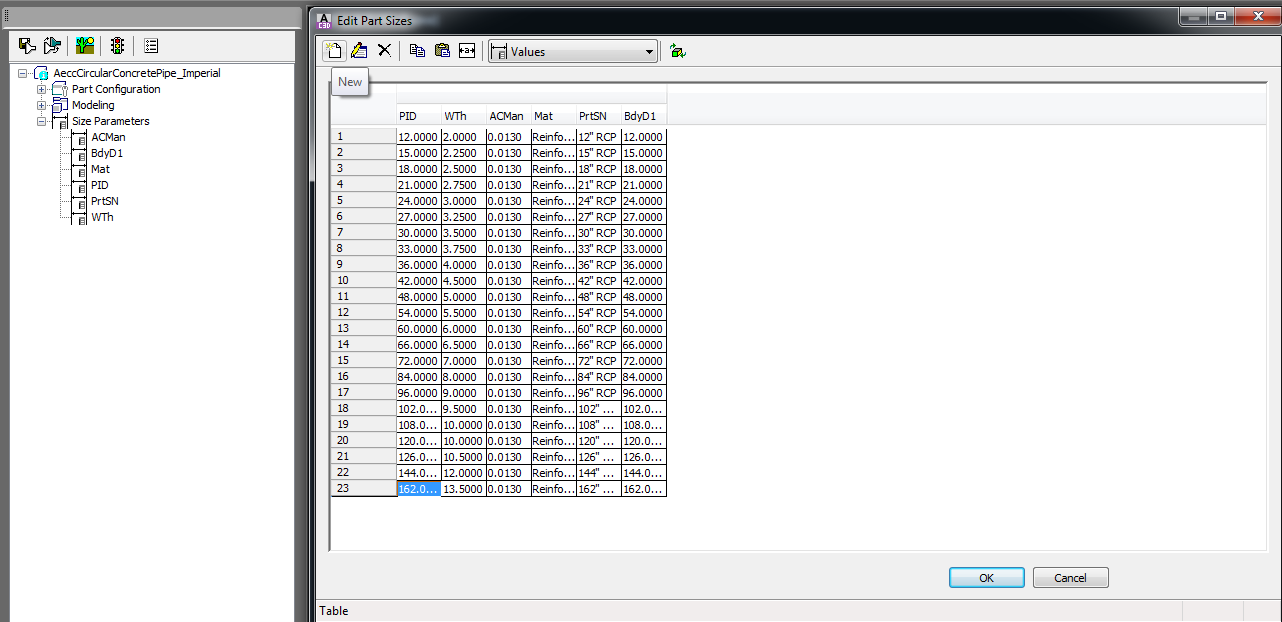1282x622 pixels.
Task: Click the landscape preview icon
Action: click(85, 45)
